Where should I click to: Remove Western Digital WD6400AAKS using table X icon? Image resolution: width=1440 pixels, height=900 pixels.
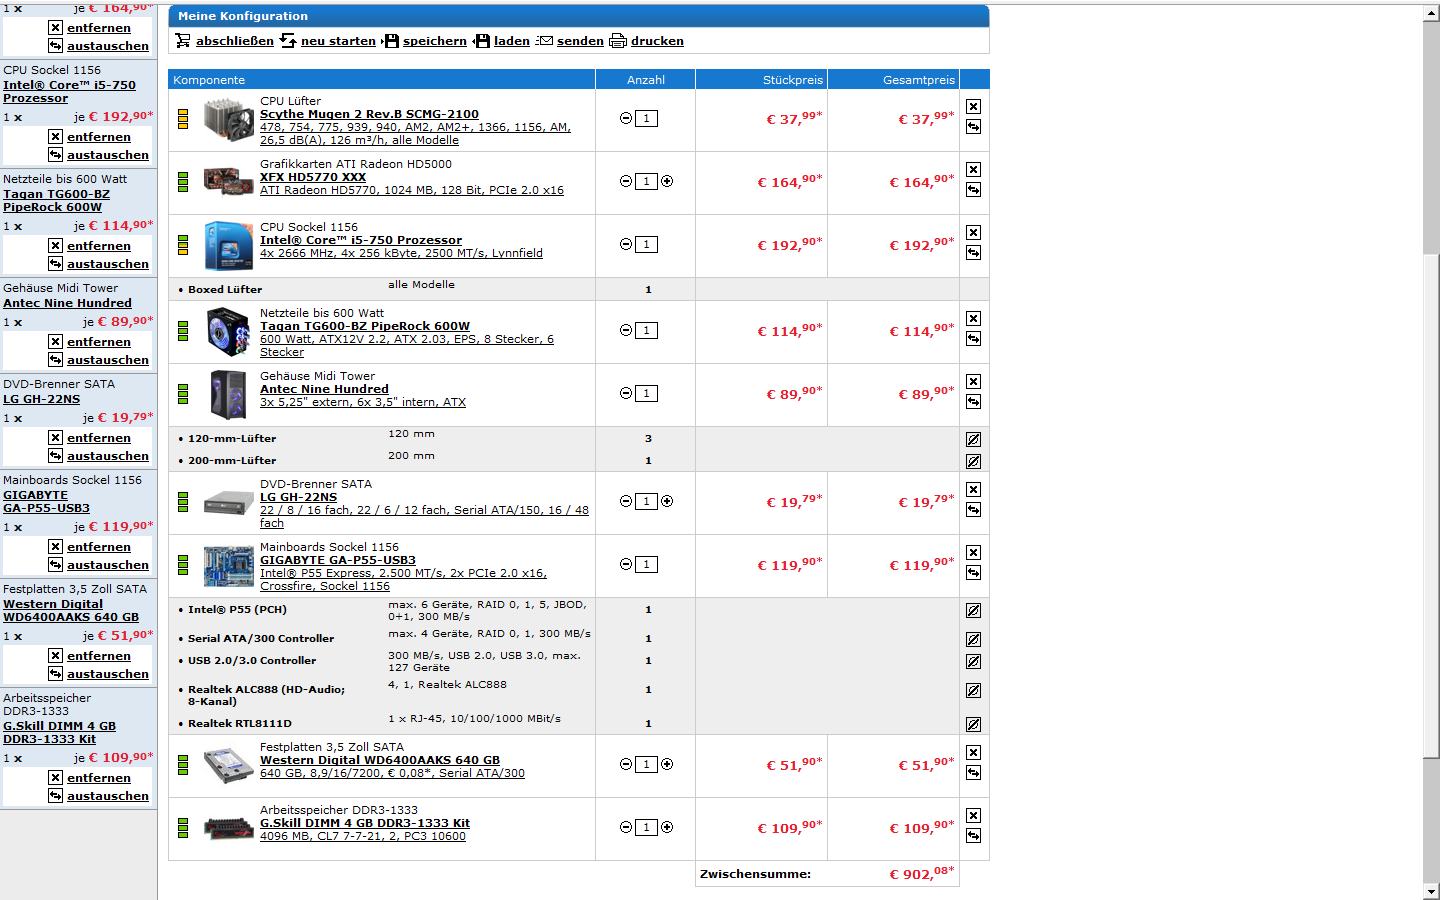click(973, 753)
